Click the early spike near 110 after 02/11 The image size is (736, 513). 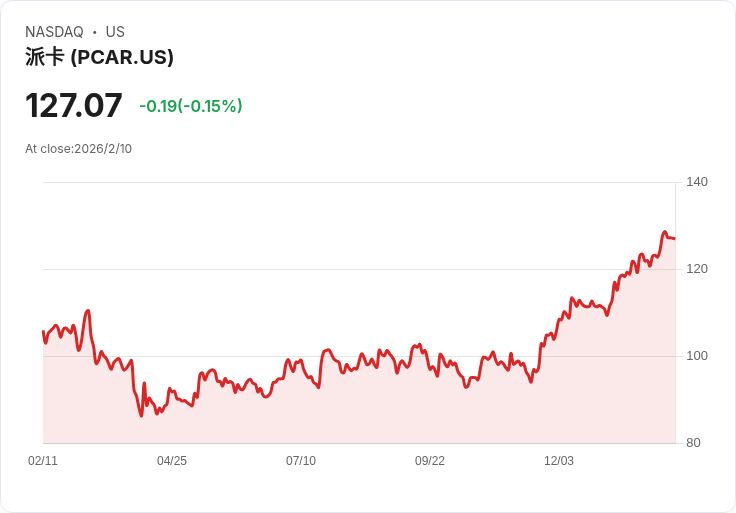pyautogui.click(x=88, y=311)
